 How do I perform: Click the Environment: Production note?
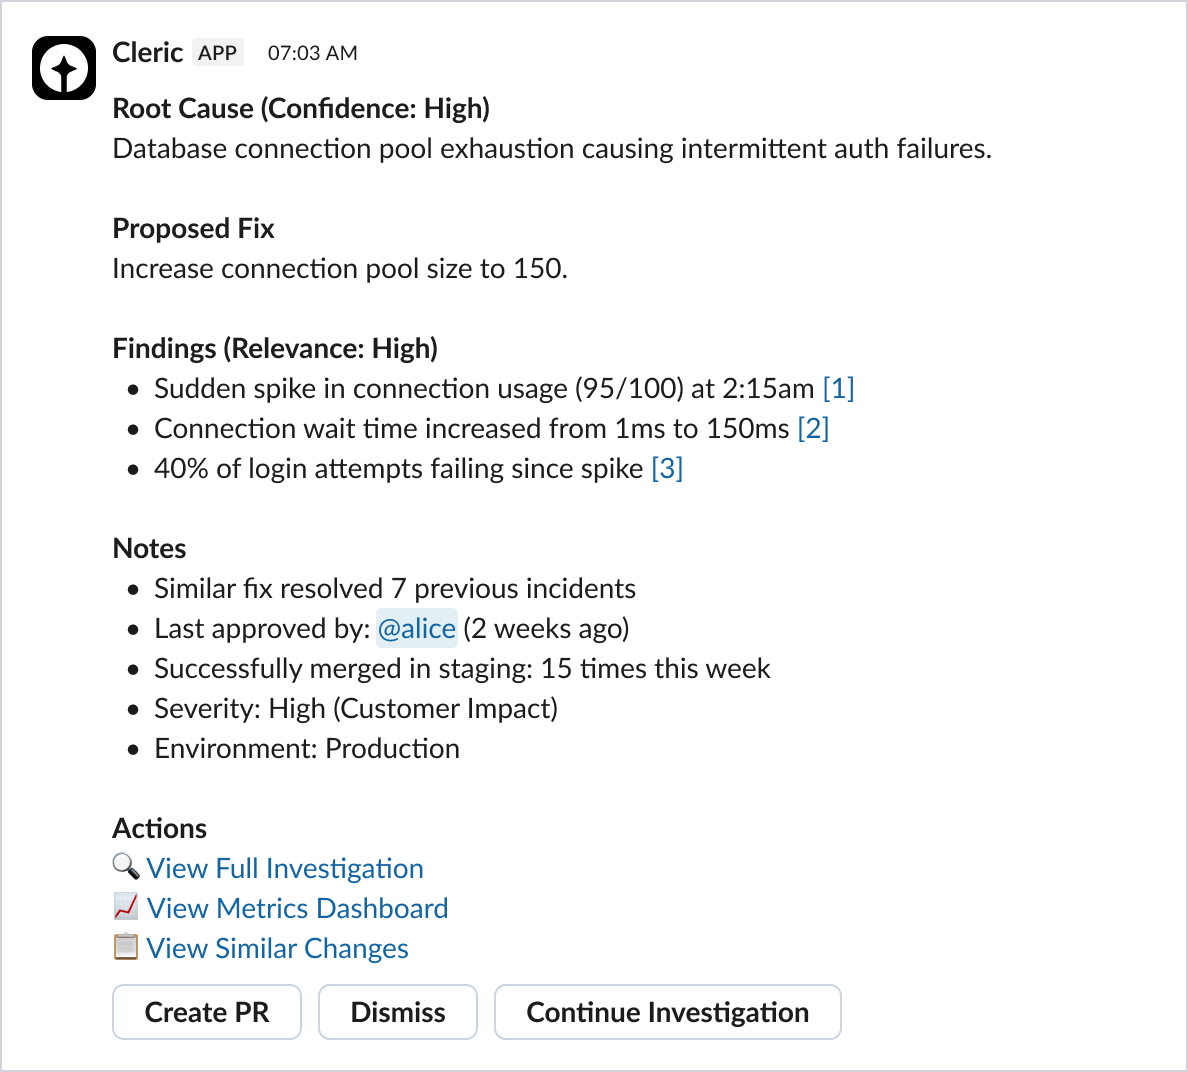coord(307,748)
